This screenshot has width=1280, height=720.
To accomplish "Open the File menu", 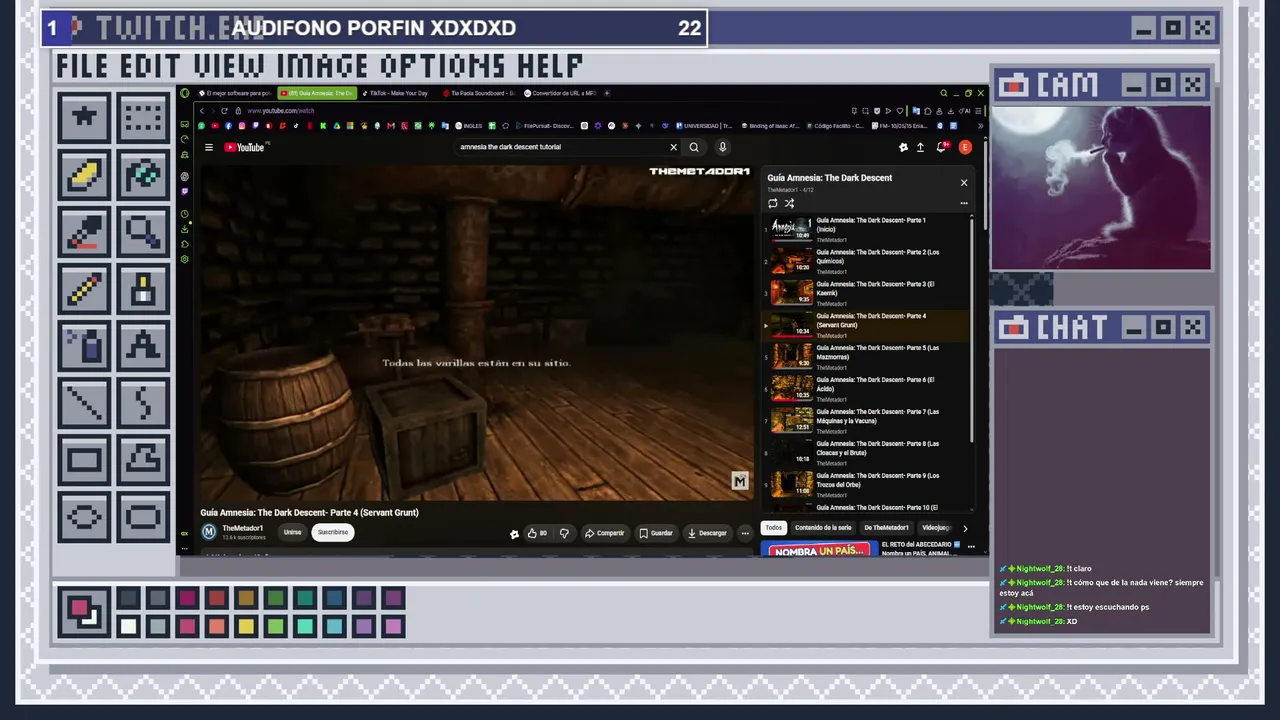I will (84, 66).
